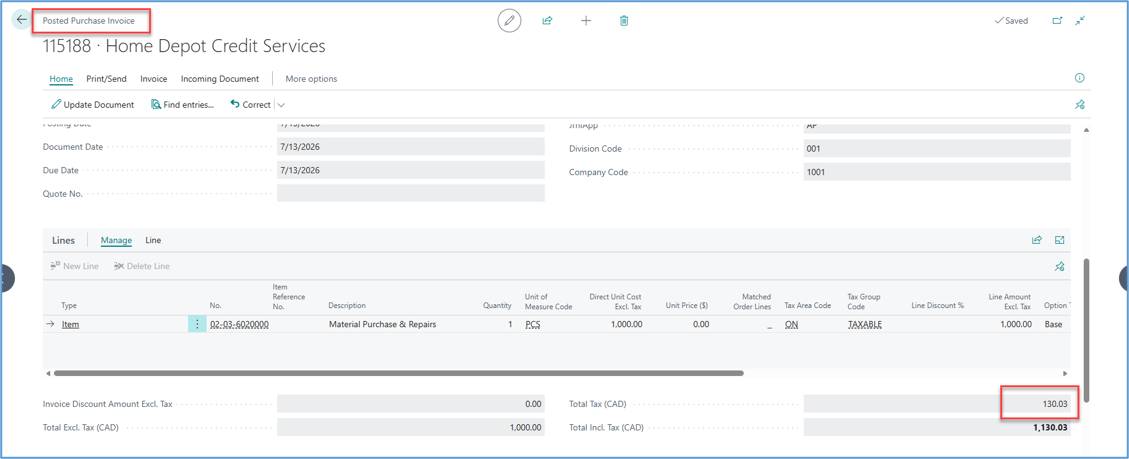Click the greyed New Line button
Viewport: 1129px width, 459px height.
pyautogui.click(x=74, y=266)
